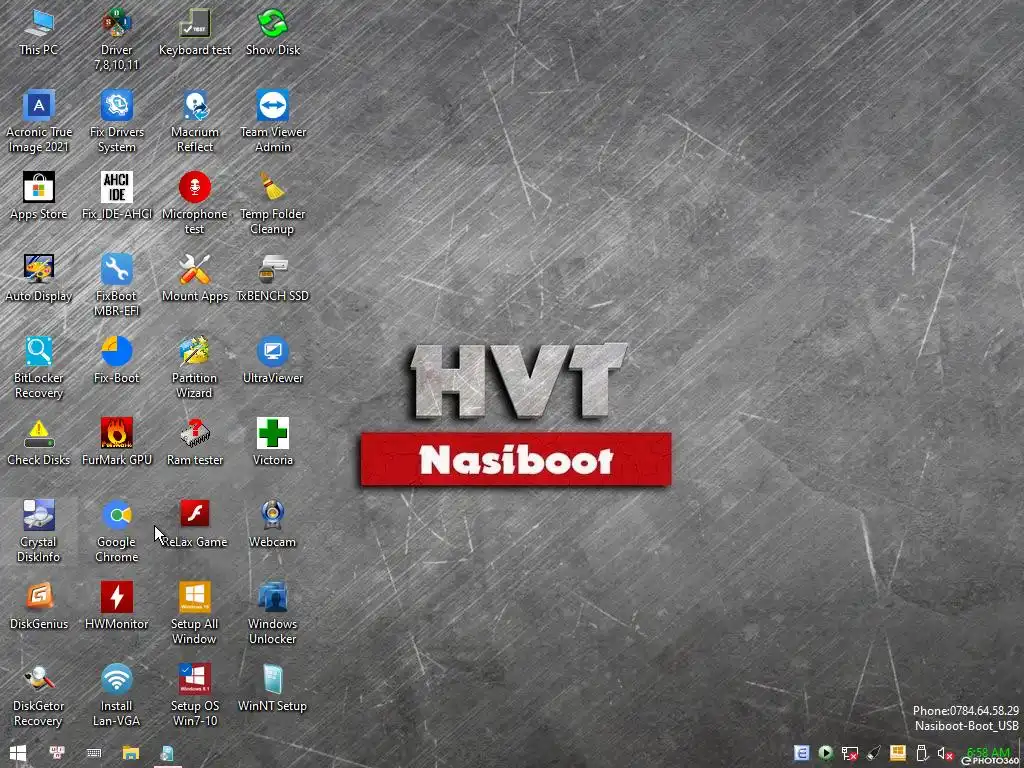Viewport: 1024px width, 768px height.
Task: Open HWMonitor
Action: 116,606
